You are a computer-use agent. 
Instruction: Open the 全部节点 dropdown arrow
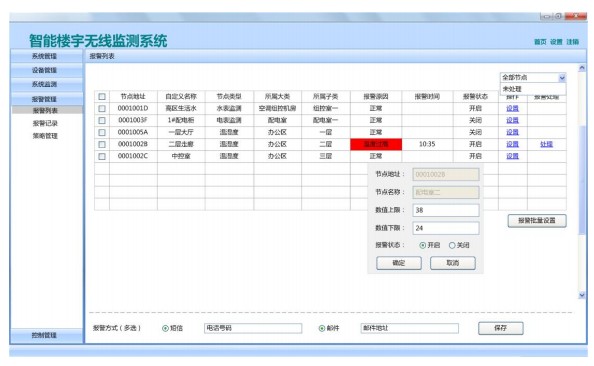562,78
